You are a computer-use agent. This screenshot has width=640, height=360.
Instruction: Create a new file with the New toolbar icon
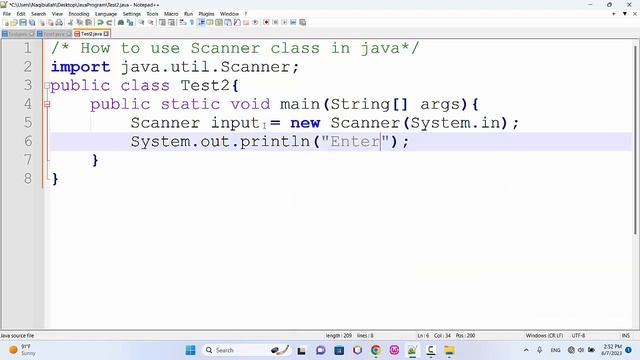(7, 22)
